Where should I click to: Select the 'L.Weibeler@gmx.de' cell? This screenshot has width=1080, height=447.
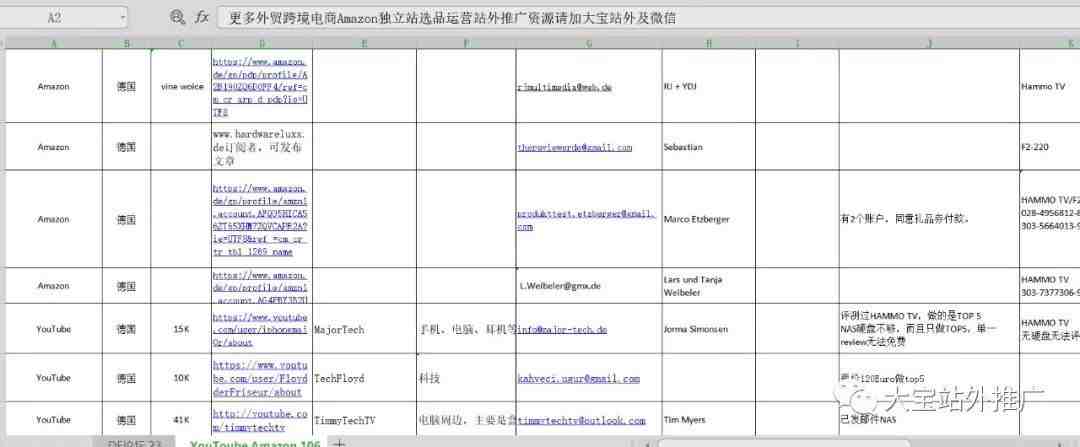(589, 286)
